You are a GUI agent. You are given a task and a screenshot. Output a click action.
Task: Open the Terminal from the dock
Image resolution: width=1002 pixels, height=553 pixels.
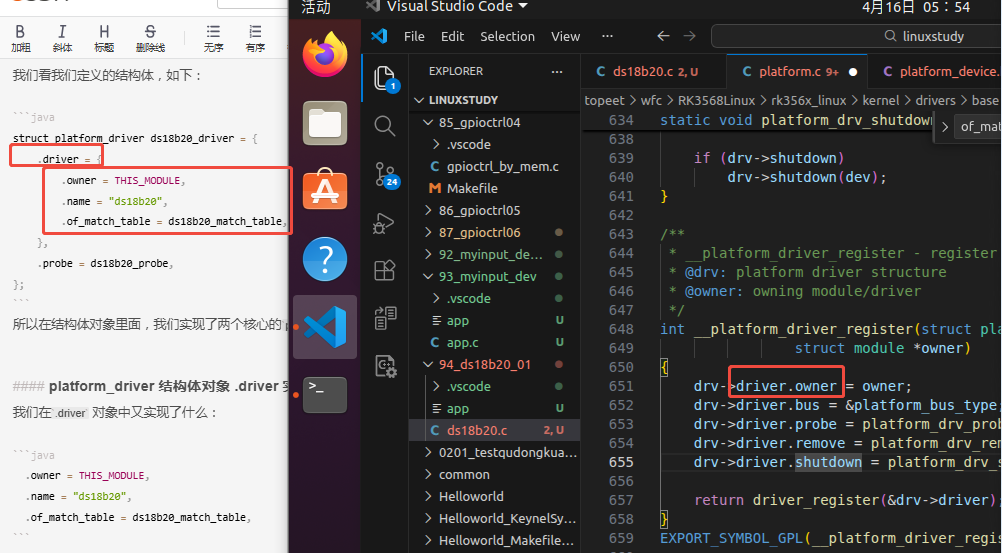[x=325, y=394]
